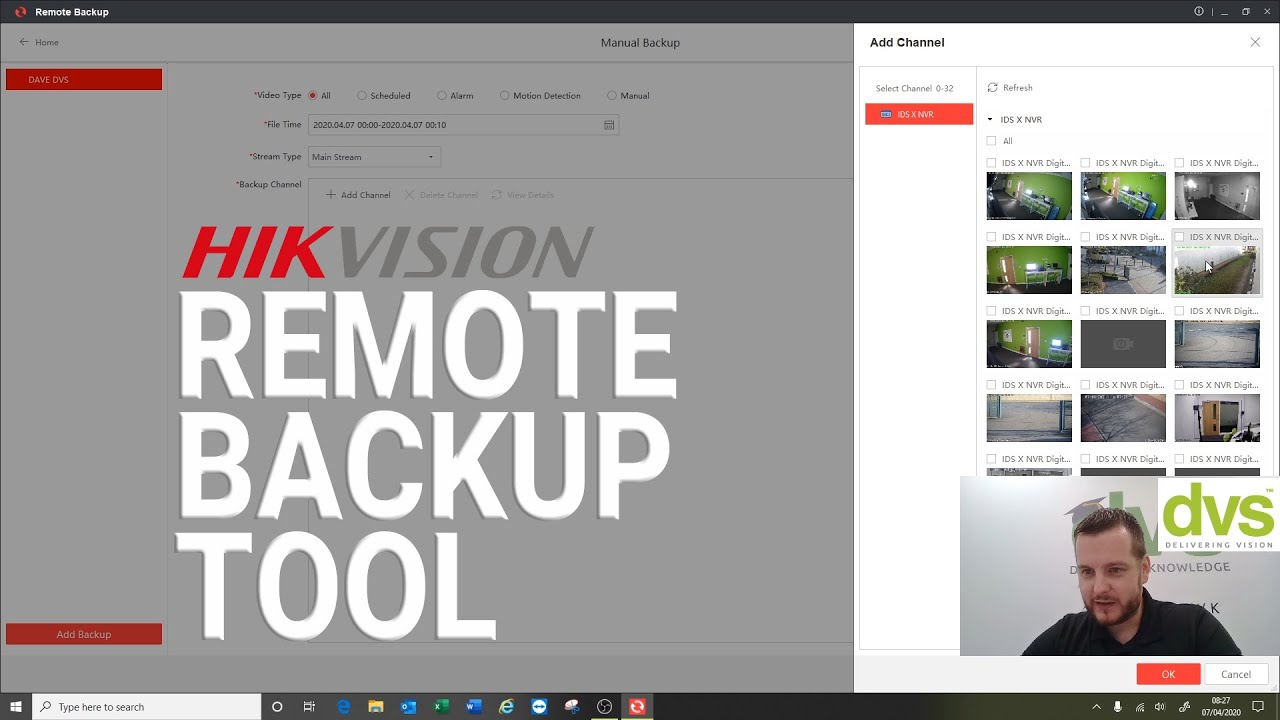Open the taskbar clock and date
Screen dimensions: 1280x720
(x=1220, y=707)
